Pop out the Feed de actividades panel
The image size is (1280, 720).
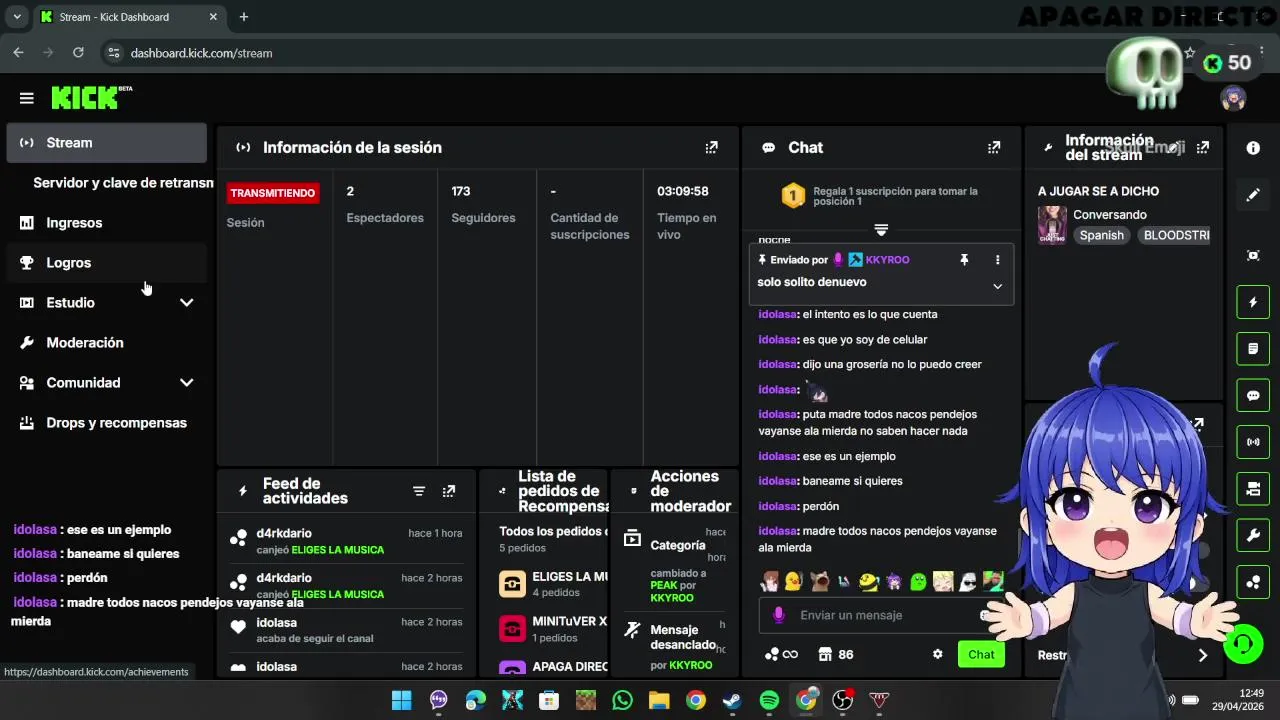point(449,491)
